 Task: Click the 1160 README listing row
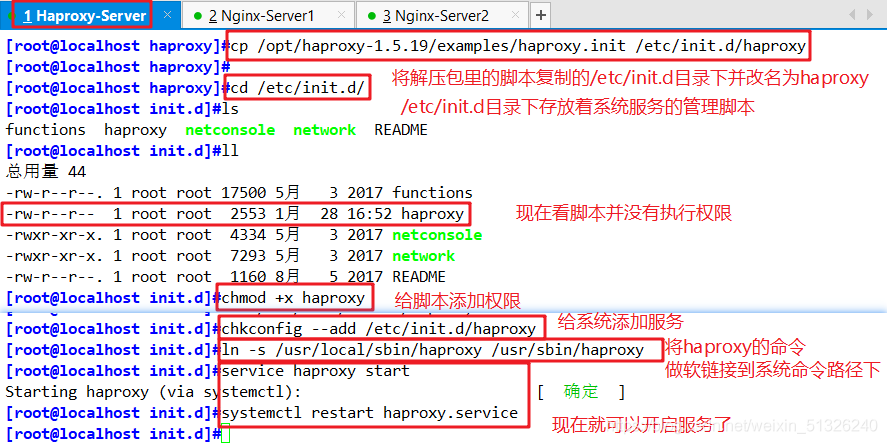coord(225,277)
